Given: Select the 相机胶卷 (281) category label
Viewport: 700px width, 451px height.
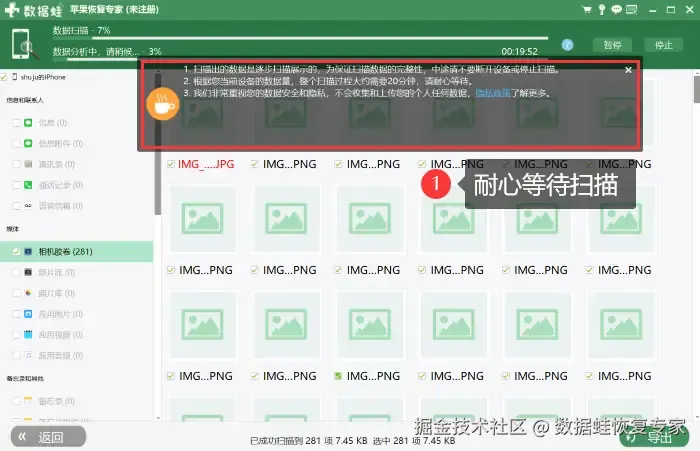Looking at the screenshot, I should (x=66, y=252).
